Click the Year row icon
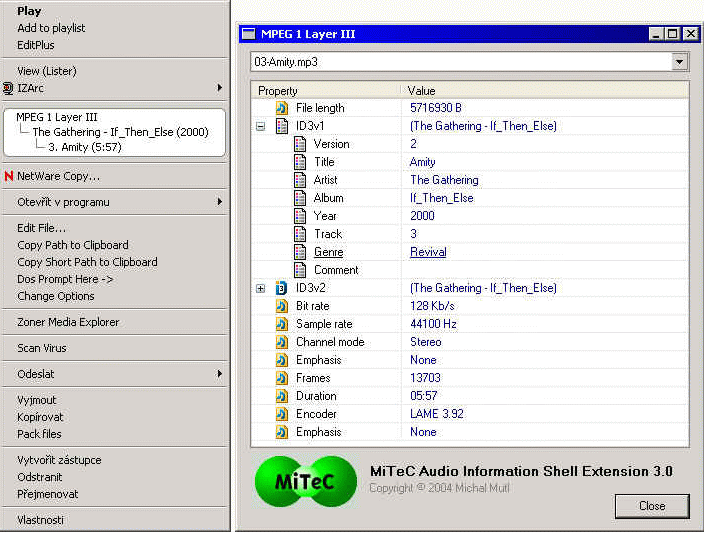The image size is (704, 533). pyautogui.click(x=300, y=216)
